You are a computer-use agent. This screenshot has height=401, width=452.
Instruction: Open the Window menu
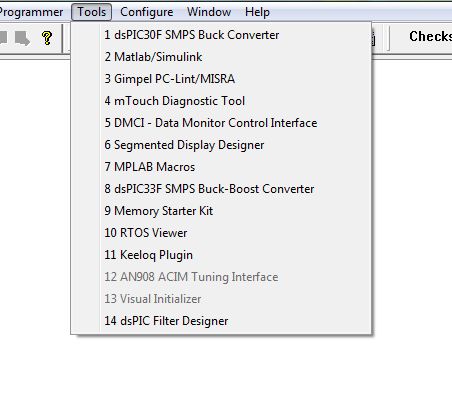tap(209, 12)
